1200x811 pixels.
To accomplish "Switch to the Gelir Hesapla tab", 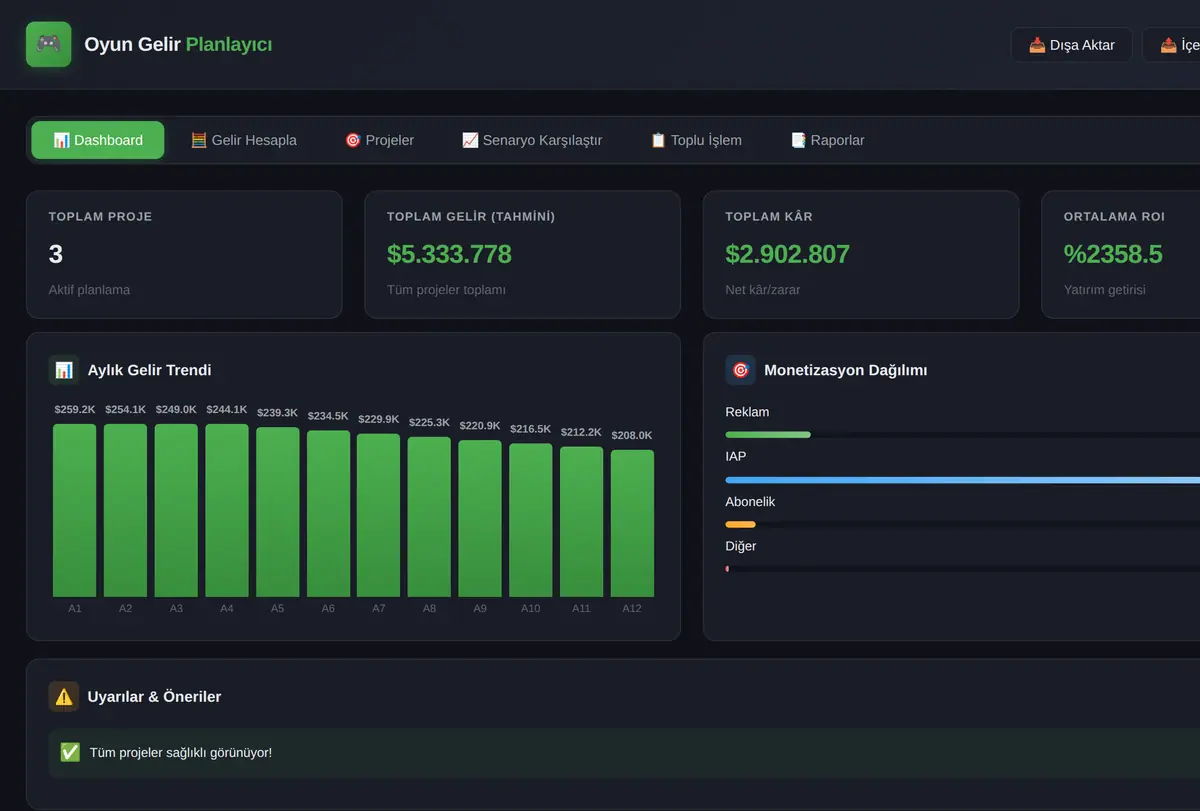I will (244, 140).
